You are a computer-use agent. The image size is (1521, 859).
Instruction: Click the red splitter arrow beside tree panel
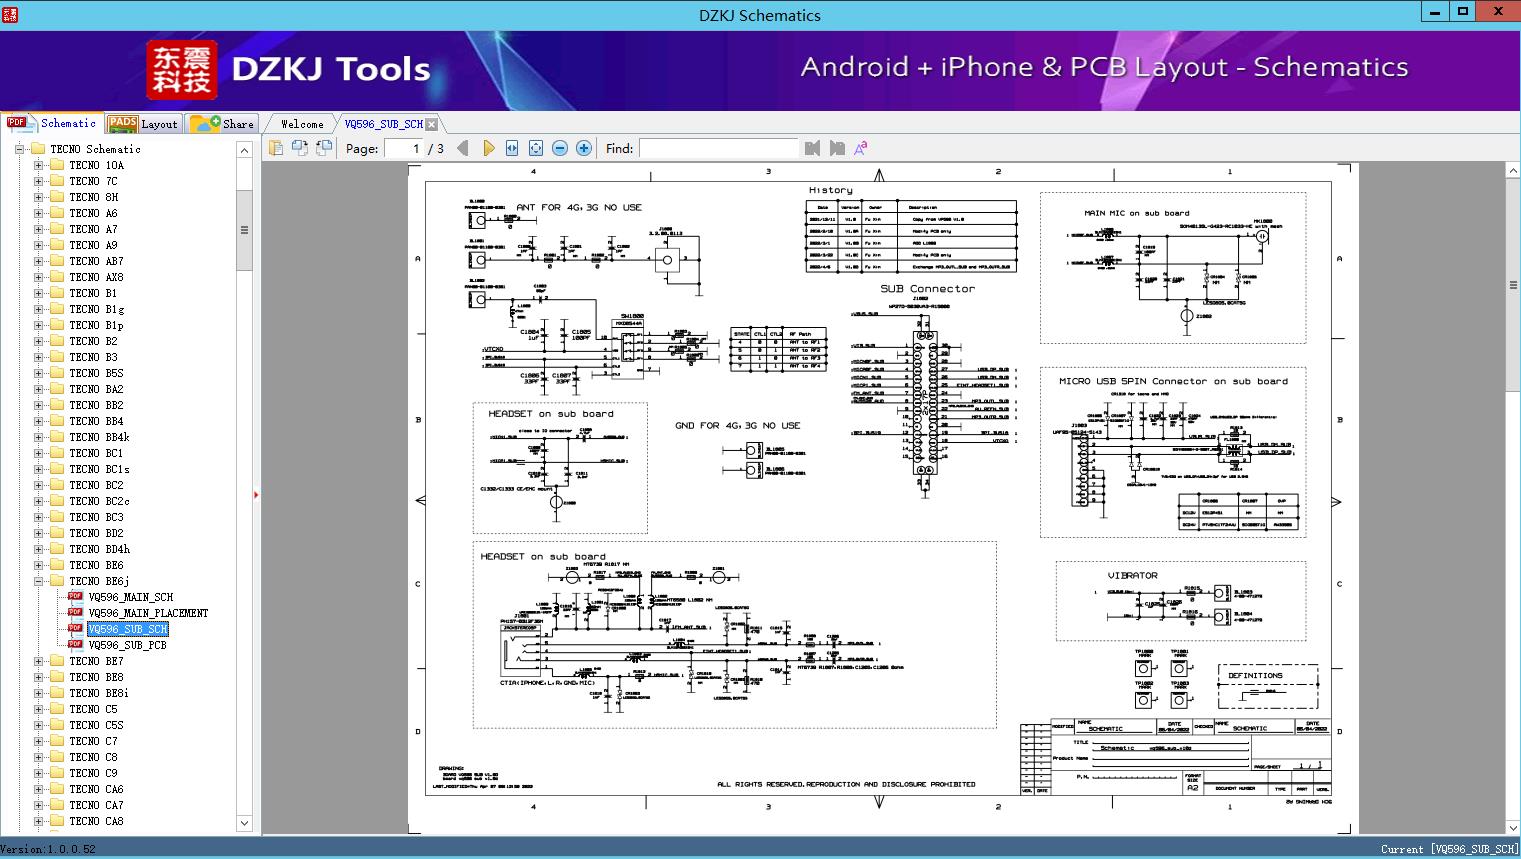[x=256, y=494]
